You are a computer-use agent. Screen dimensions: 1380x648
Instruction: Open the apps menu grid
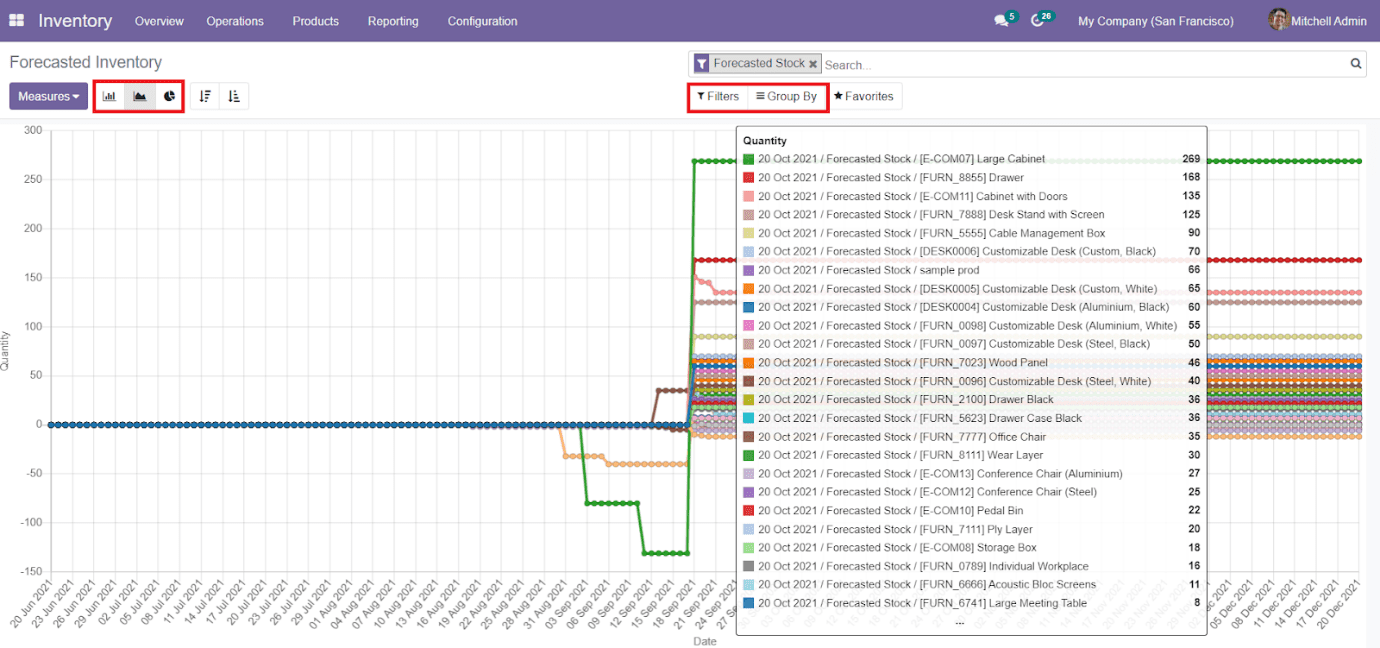point(16,20)
